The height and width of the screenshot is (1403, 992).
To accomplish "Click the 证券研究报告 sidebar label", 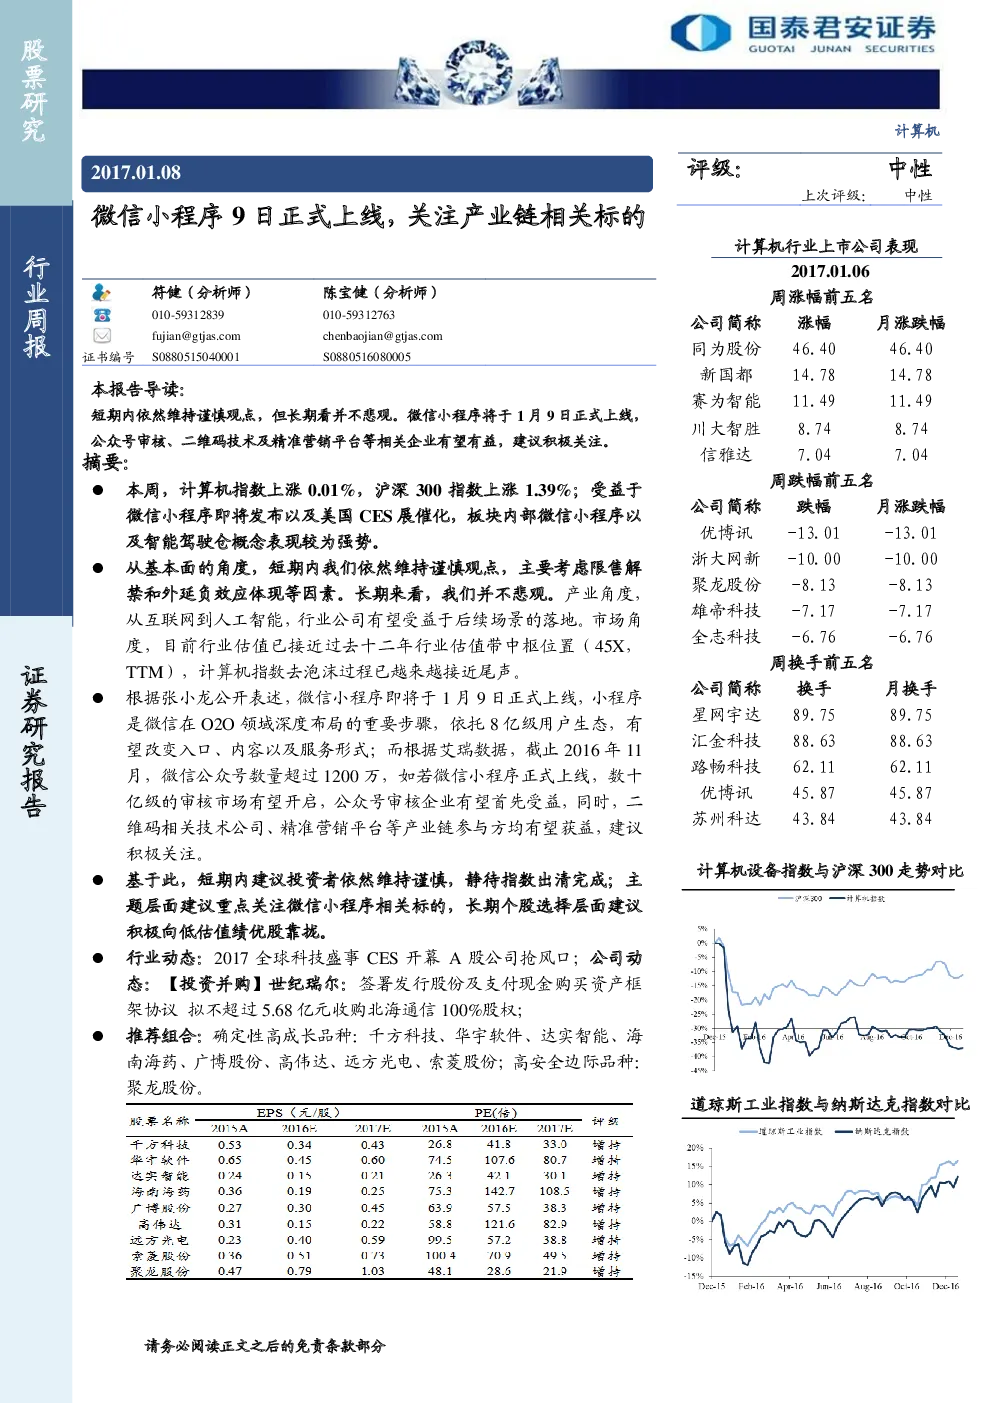I will pos(34,741).
